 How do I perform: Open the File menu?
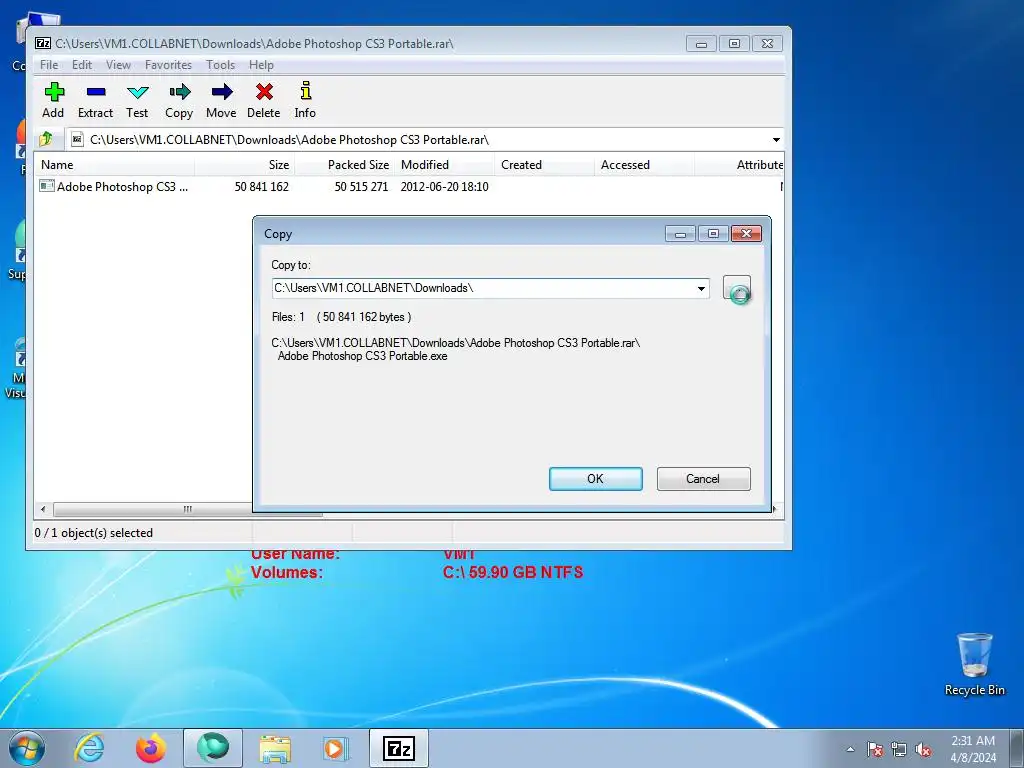(48, 65)
